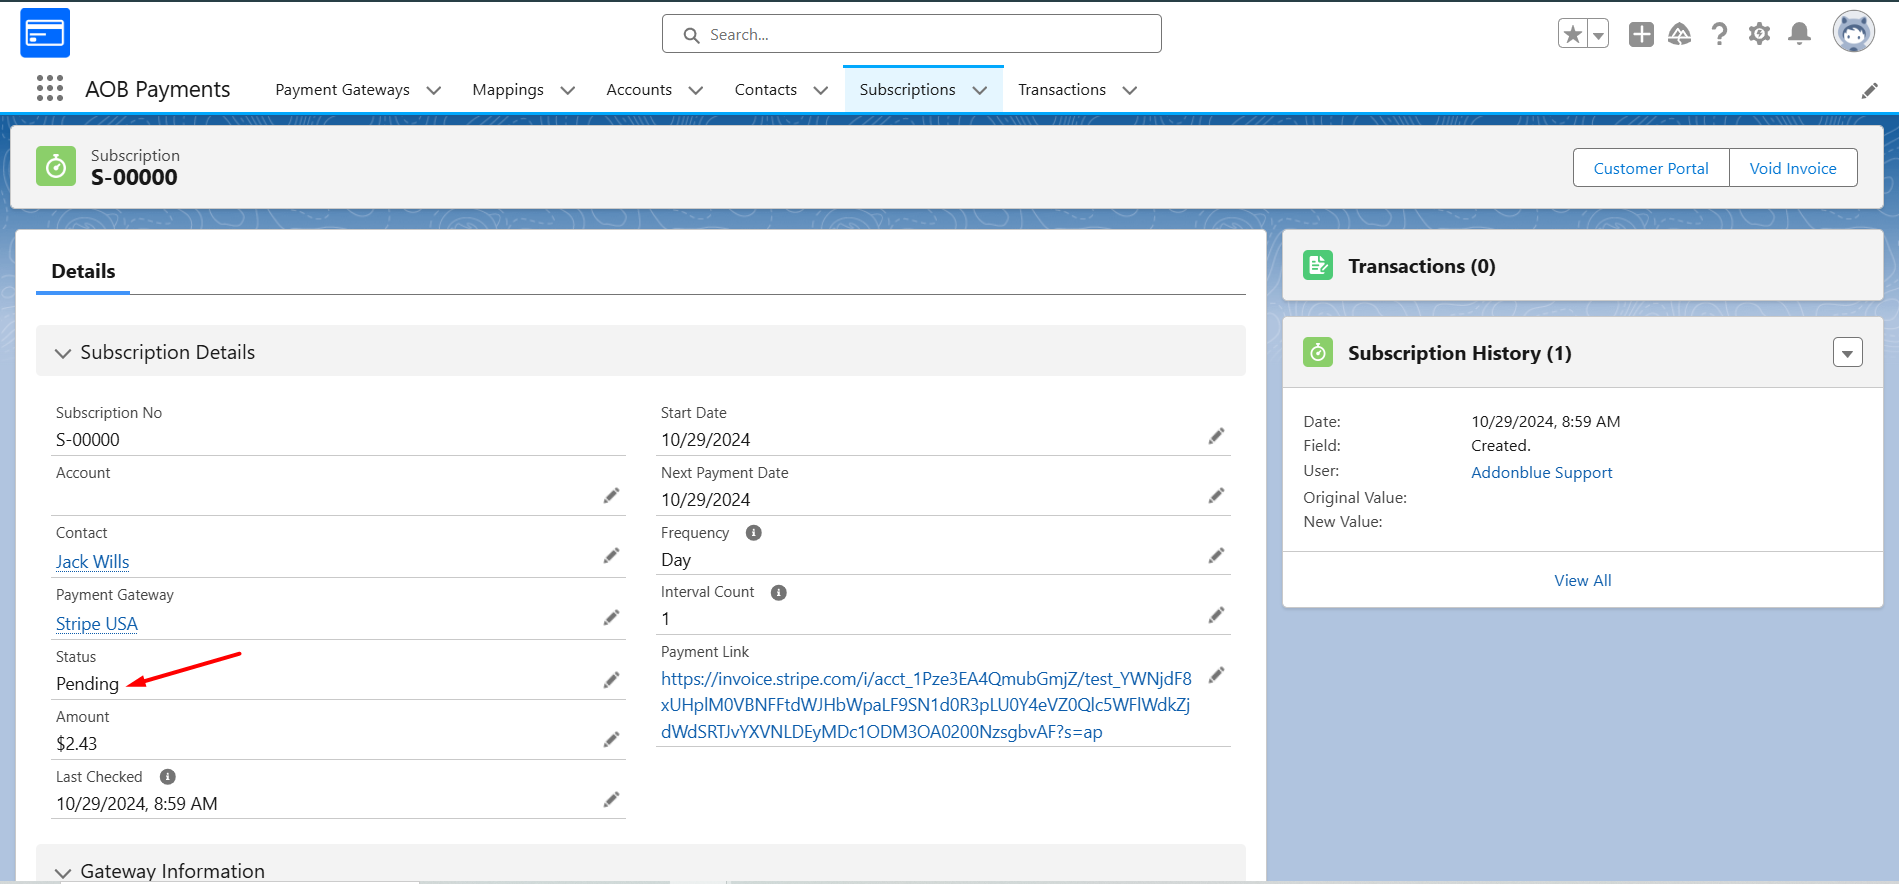
Task: Open the Jack Wills contact link
Action: pyautogui.click(x=93, y=562)
